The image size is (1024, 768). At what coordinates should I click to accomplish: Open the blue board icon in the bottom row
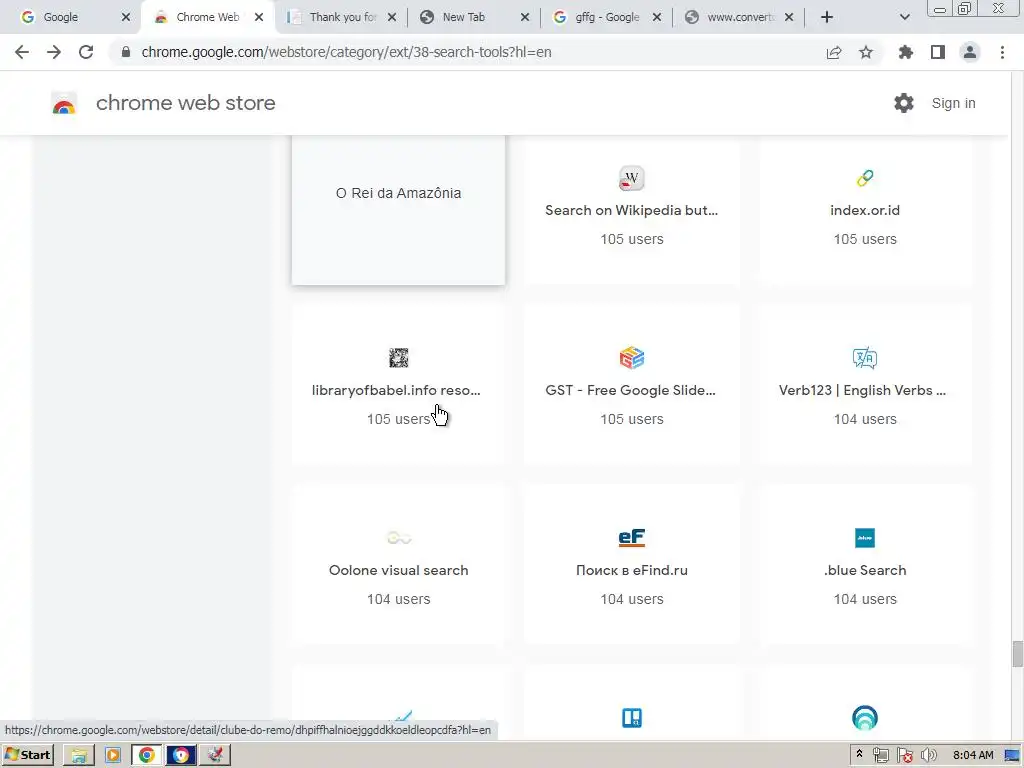pyautogui.click(x=632, y=718)
